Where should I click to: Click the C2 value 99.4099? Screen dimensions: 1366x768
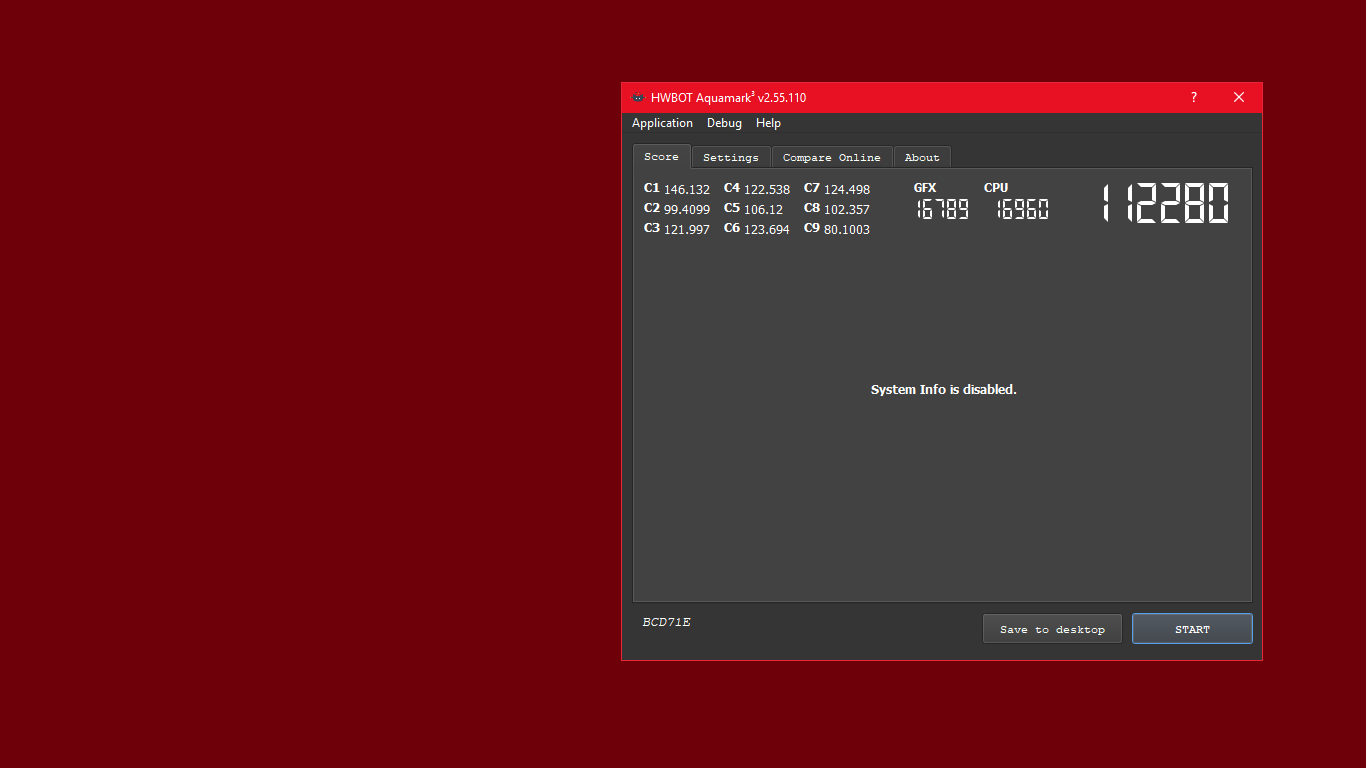(687, 209)
